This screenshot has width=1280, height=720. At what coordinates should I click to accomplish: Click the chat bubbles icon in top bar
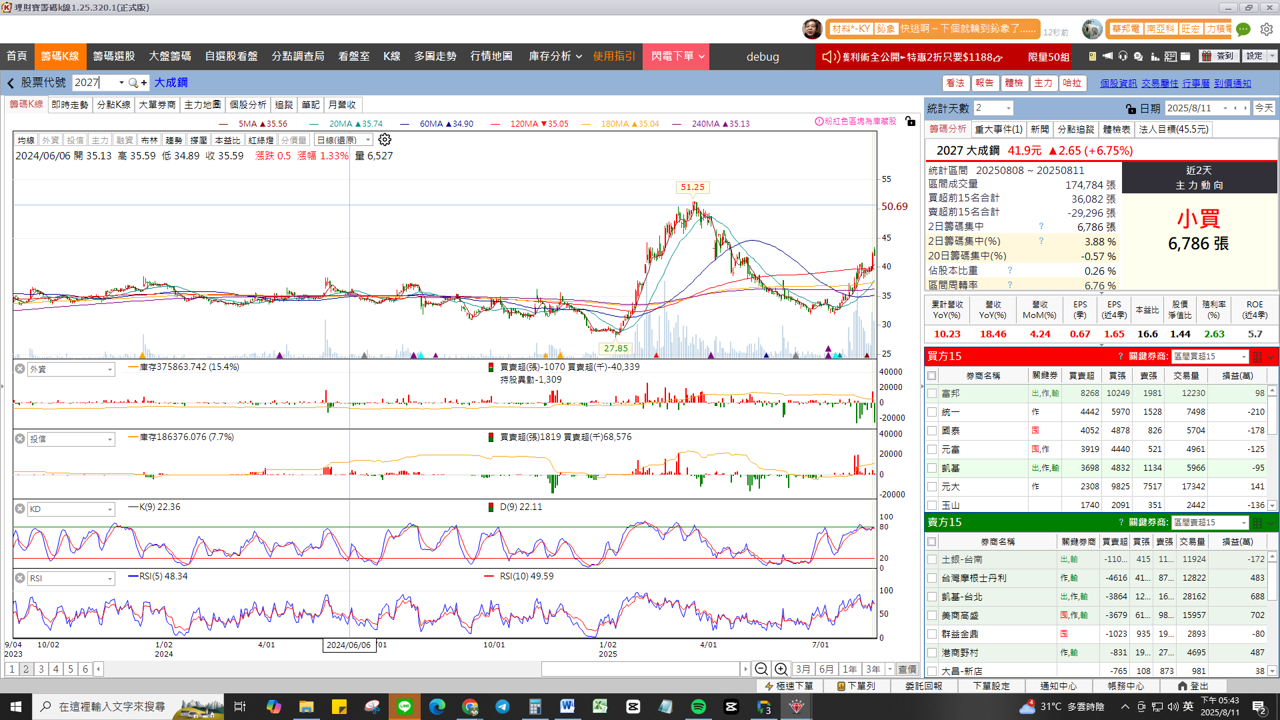point(1138,56)
